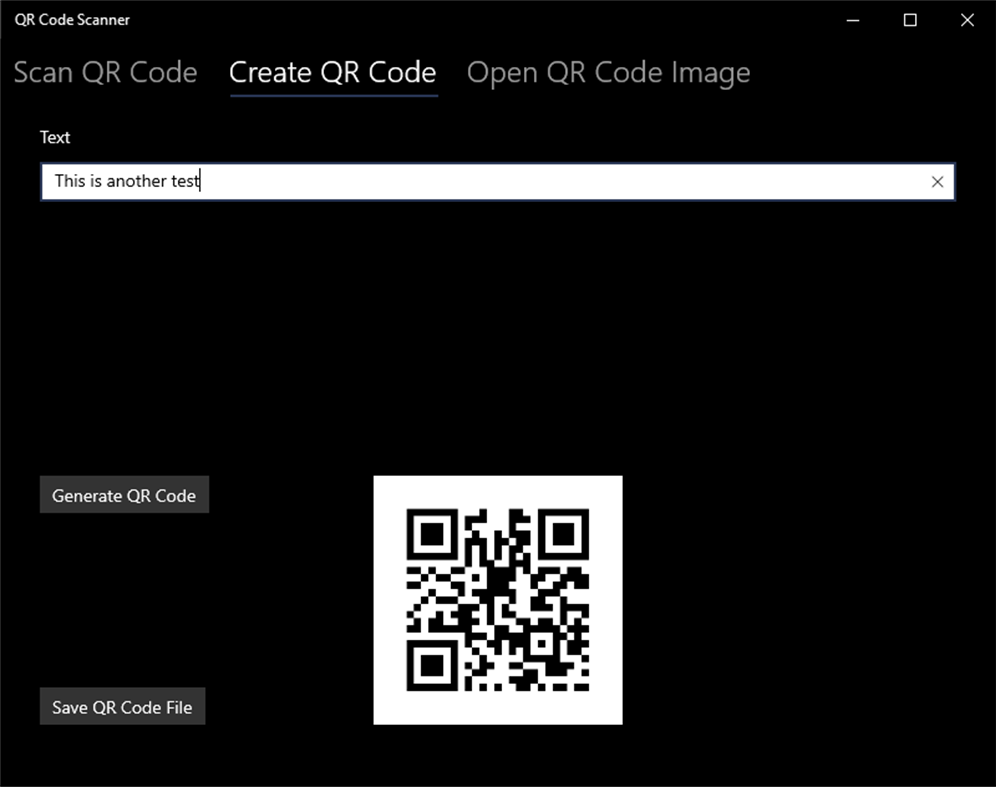Place cursor after the word test

(x=199, y=181)
